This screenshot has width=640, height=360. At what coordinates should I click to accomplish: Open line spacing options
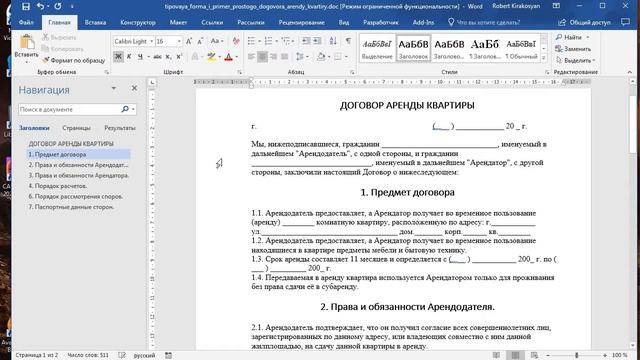[302, 57]
